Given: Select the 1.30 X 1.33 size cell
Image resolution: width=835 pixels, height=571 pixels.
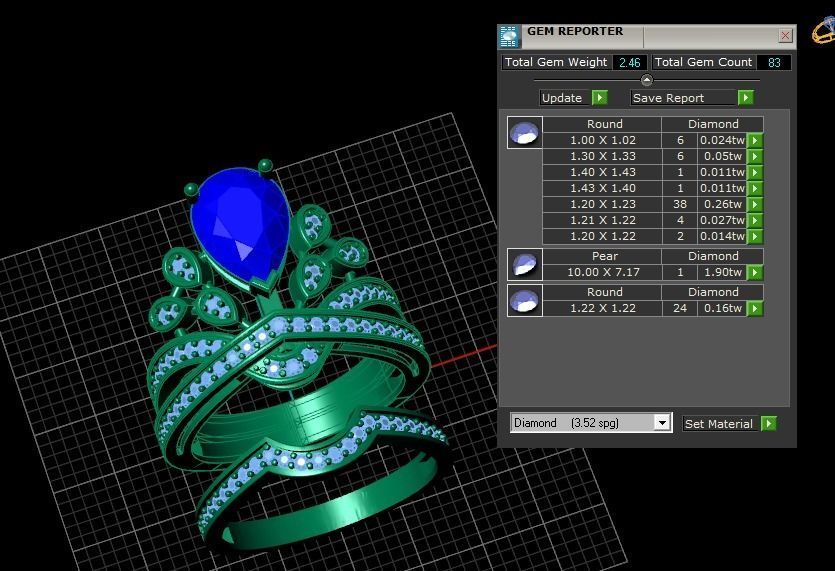Looking at the screenshot, I should (x=602, y=156).
